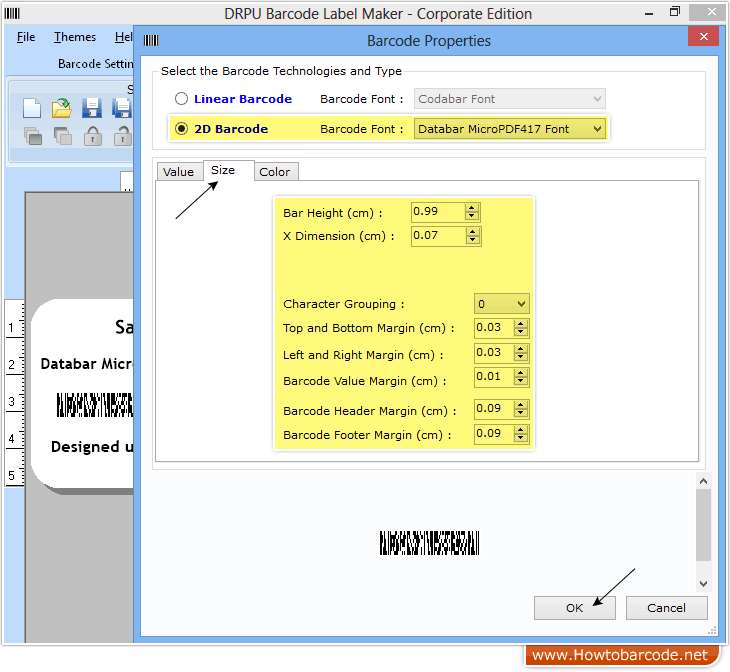Select the 2D Barcode radio button
Viewport: 730px width, 672px height.
pyautogui.click(x=182, y=129)
